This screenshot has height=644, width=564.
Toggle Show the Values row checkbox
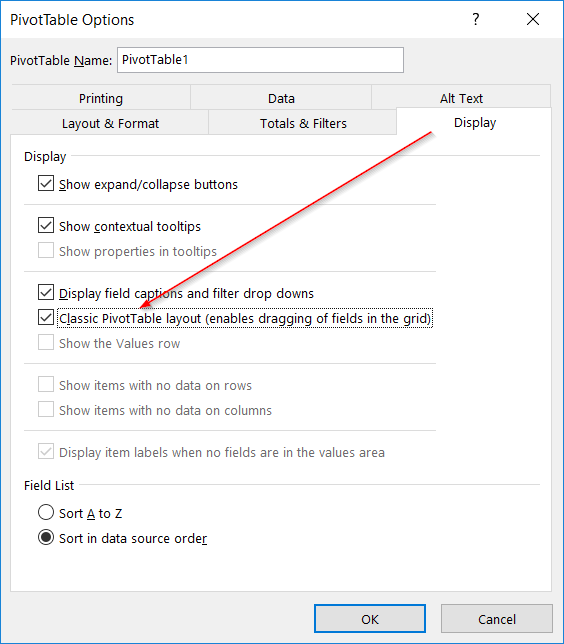(x=46, y=343)
